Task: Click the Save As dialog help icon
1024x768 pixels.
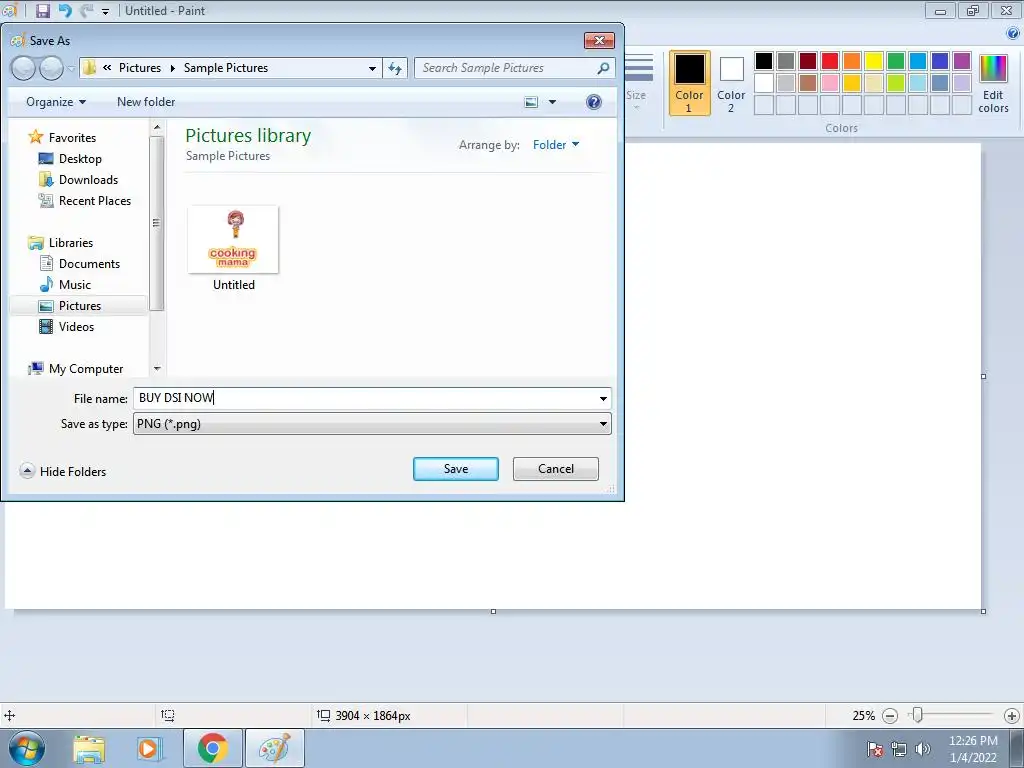Action: pyautogui.click(x=594, y=102)
